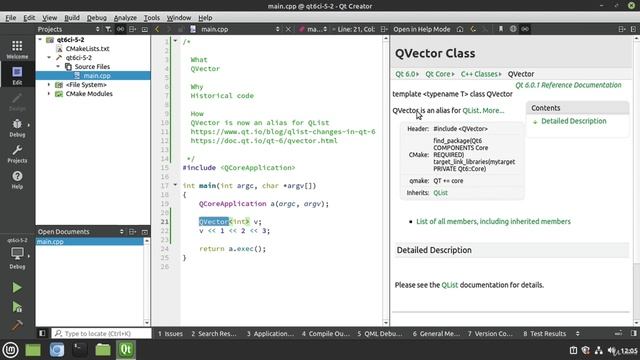640x360 pixels.
Task: Open terminal from taskbar
Action: [80, 350]
